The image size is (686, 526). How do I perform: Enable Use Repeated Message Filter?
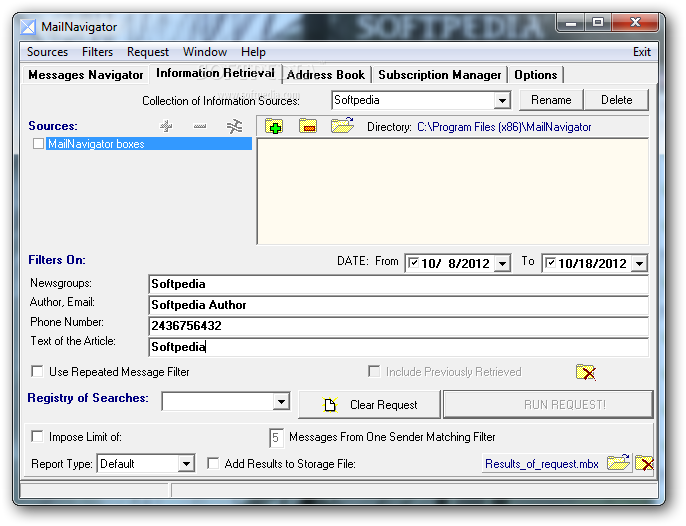click(x=38, y=372)
